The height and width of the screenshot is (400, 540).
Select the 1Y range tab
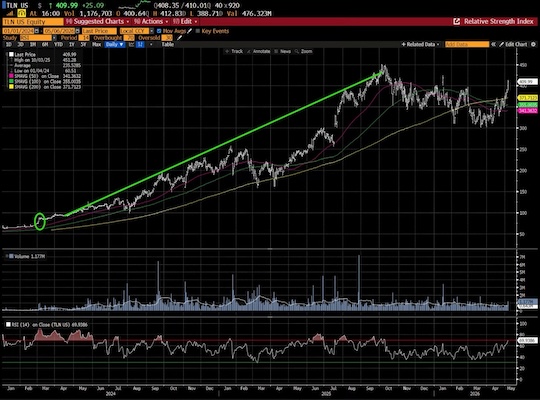(72, 44)
